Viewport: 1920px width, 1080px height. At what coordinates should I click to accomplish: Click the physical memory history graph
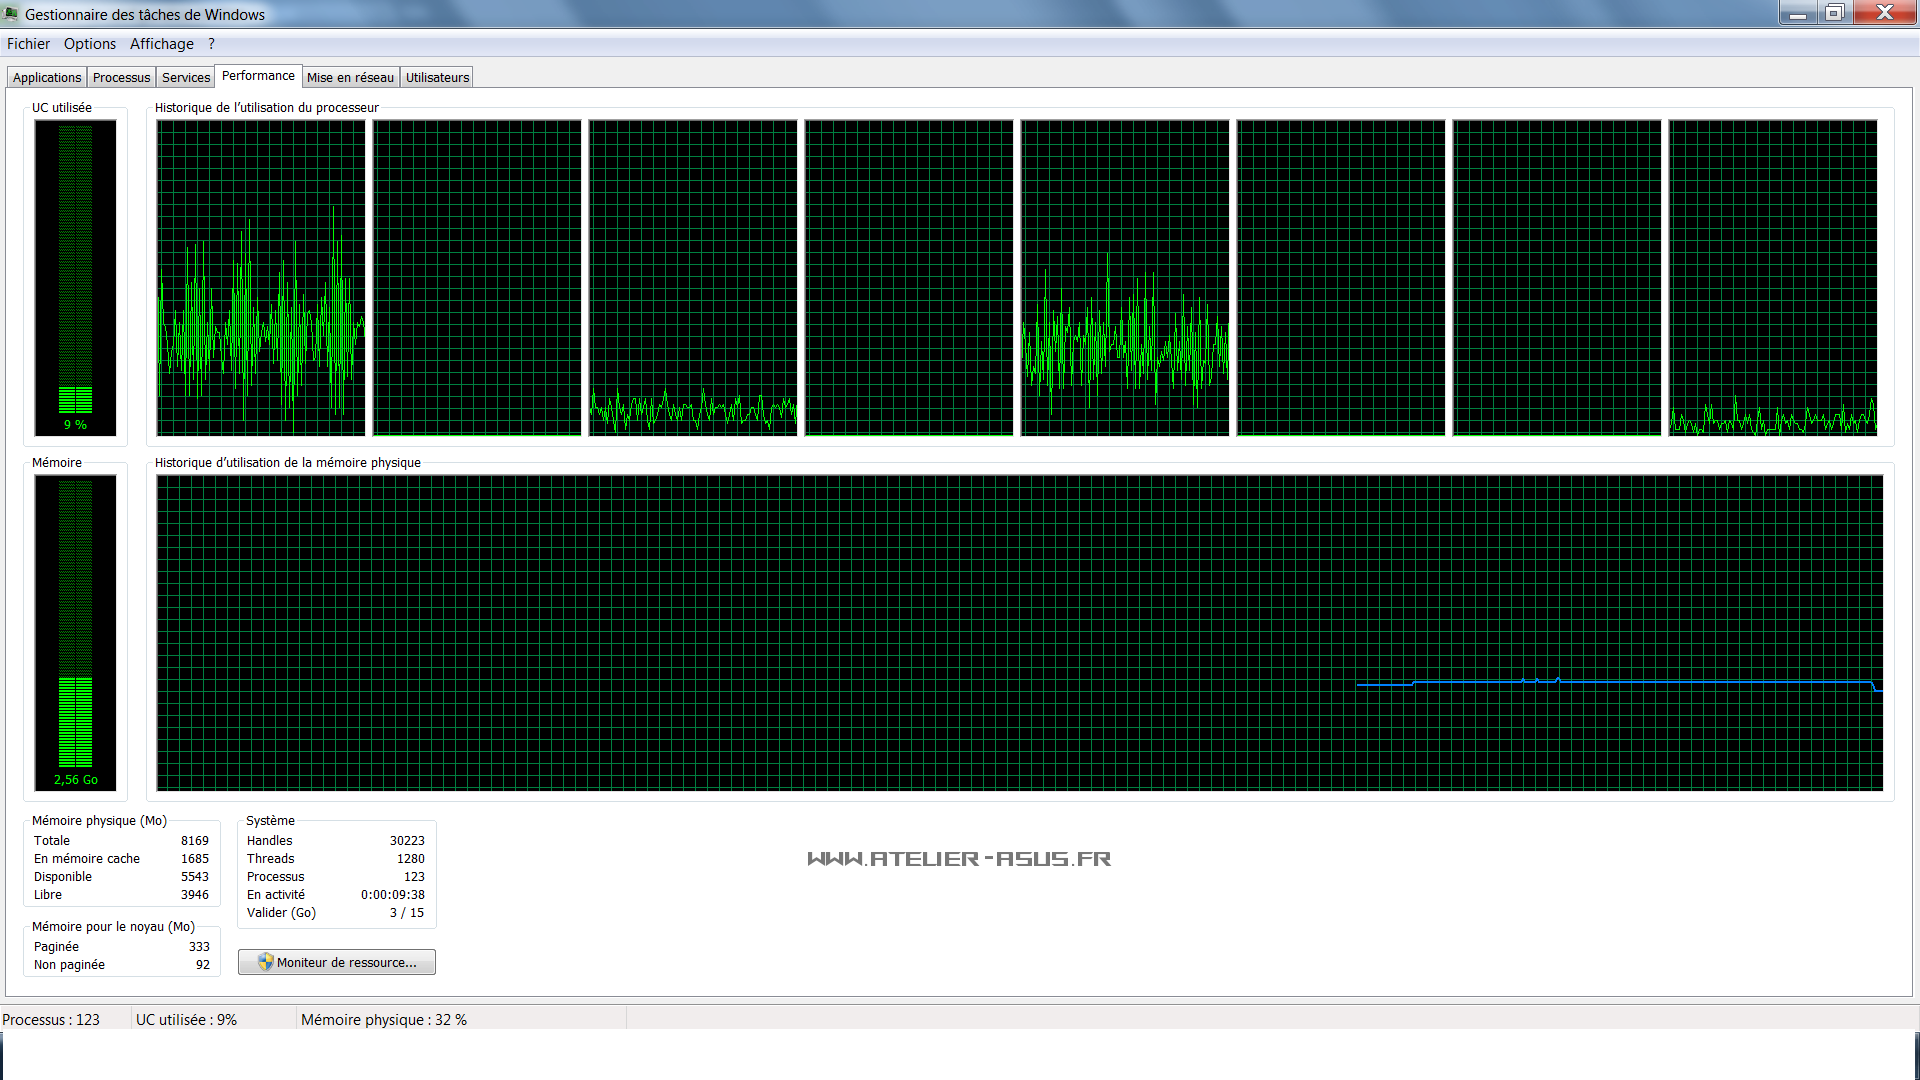point(1019,632)
